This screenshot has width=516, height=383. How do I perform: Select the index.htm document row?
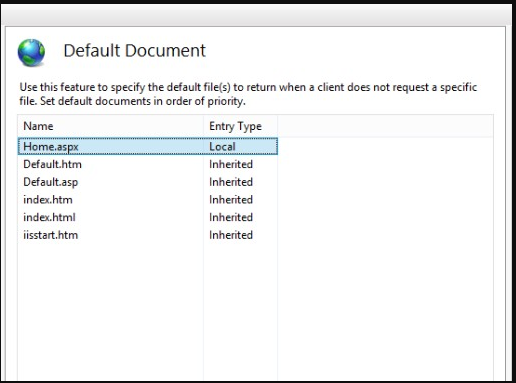148,199
